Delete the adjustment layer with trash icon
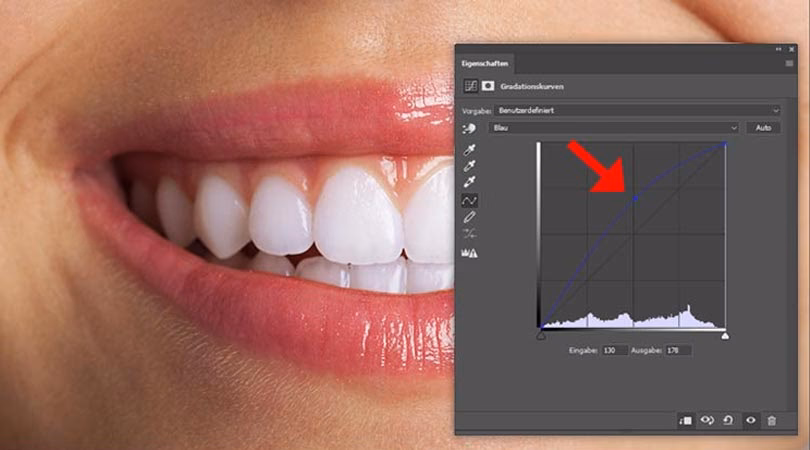 coord(772,421)
